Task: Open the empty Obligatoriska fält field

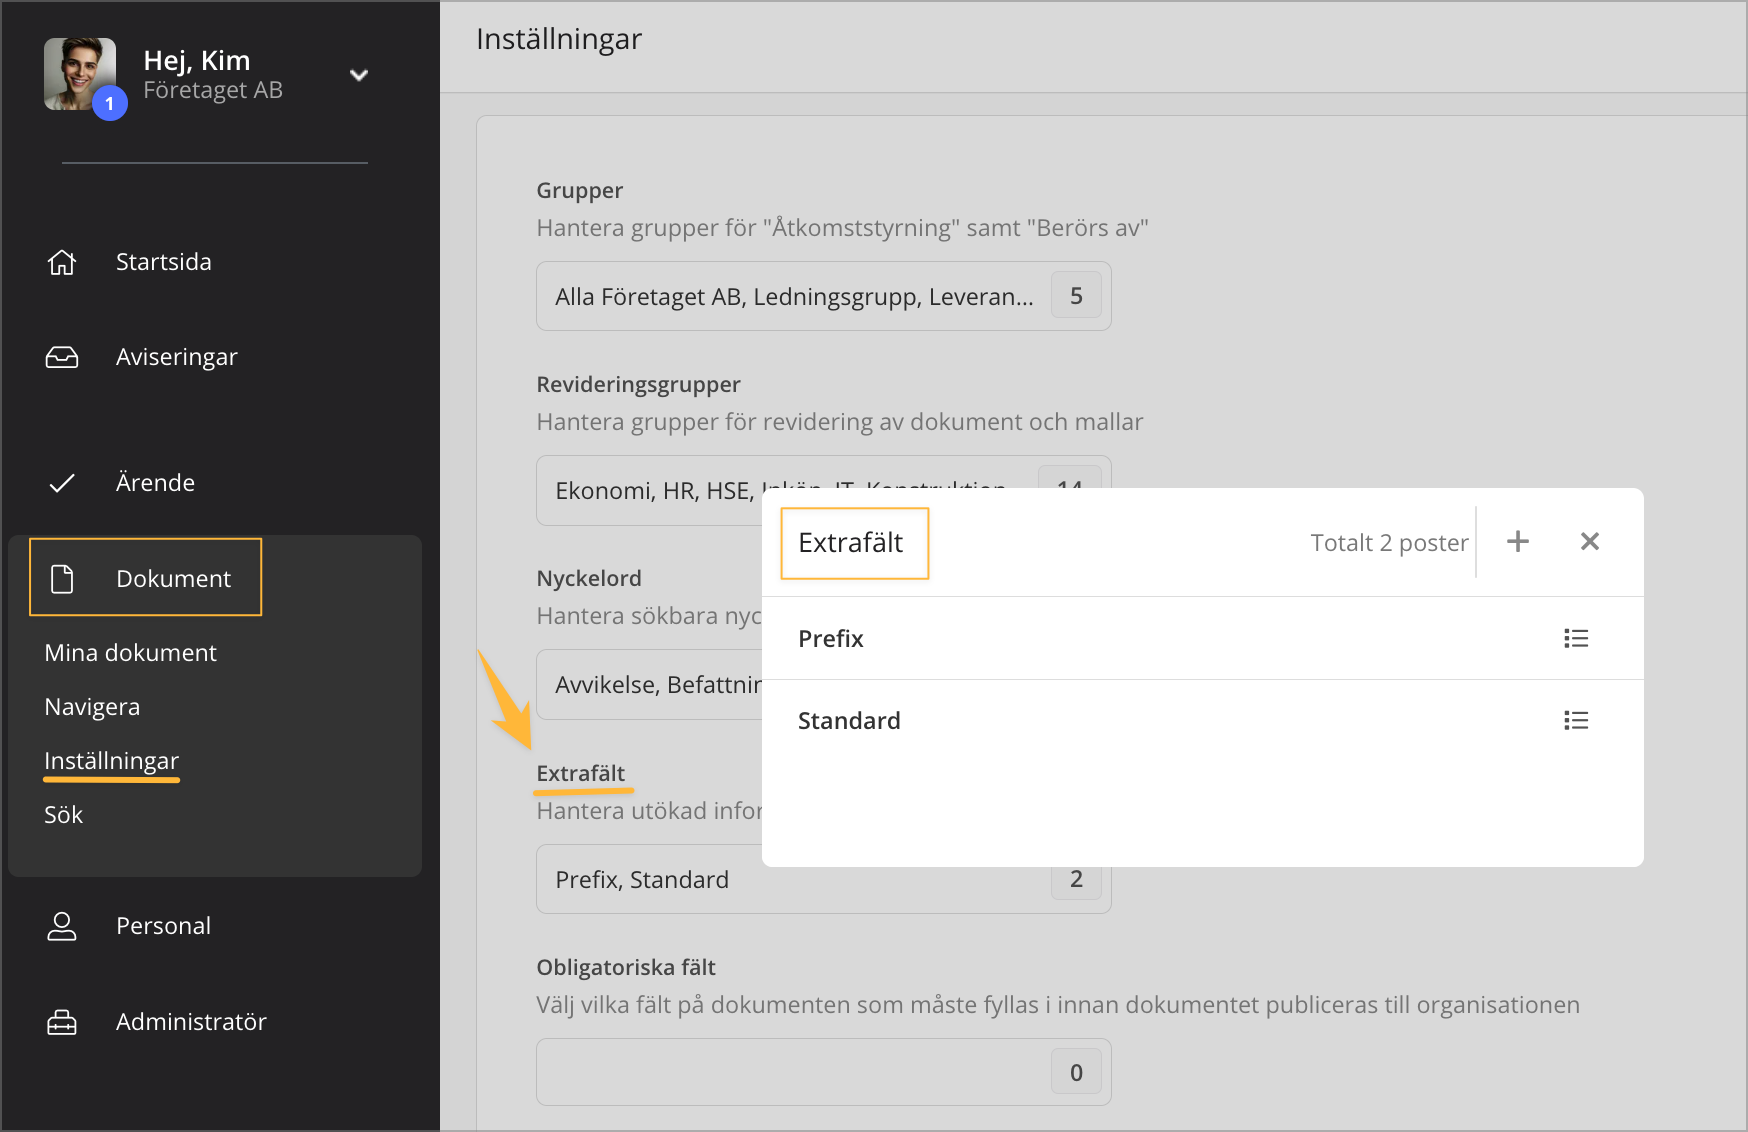Action: [824, 1072]
